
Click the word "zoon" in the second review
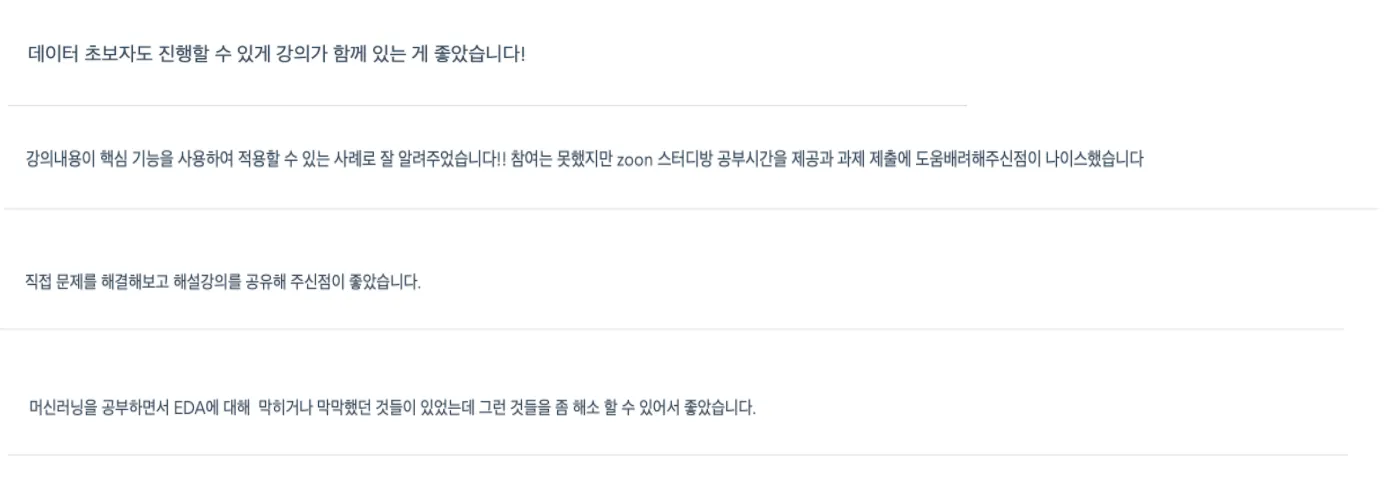coord(635,161)
